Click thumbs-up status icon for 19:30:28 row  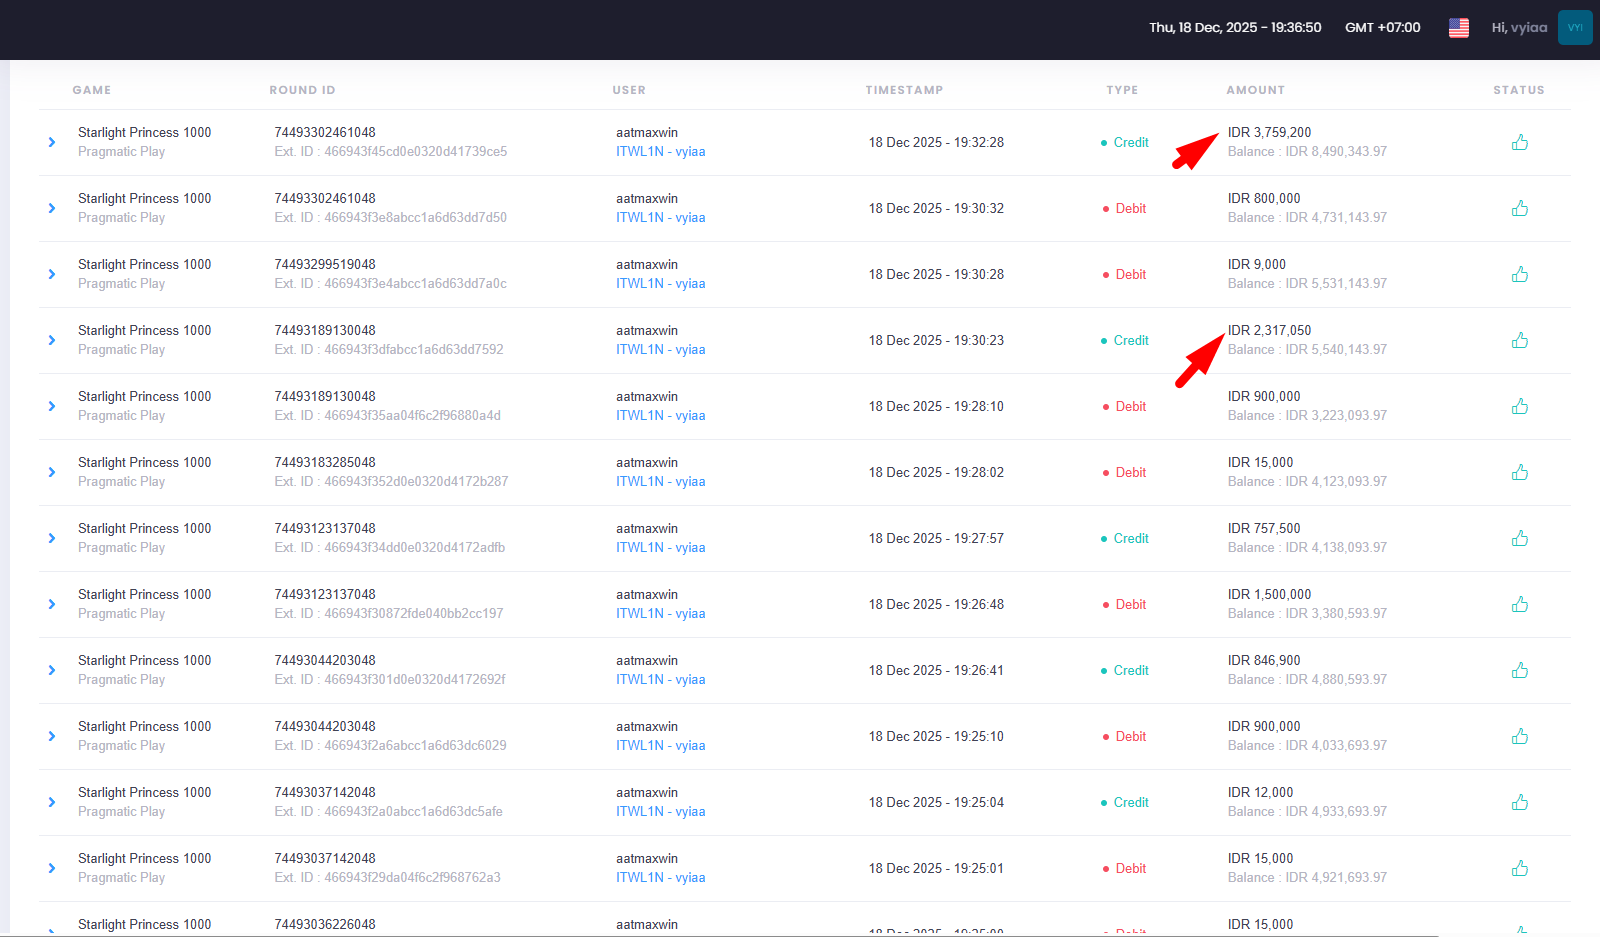point(1520,274)
